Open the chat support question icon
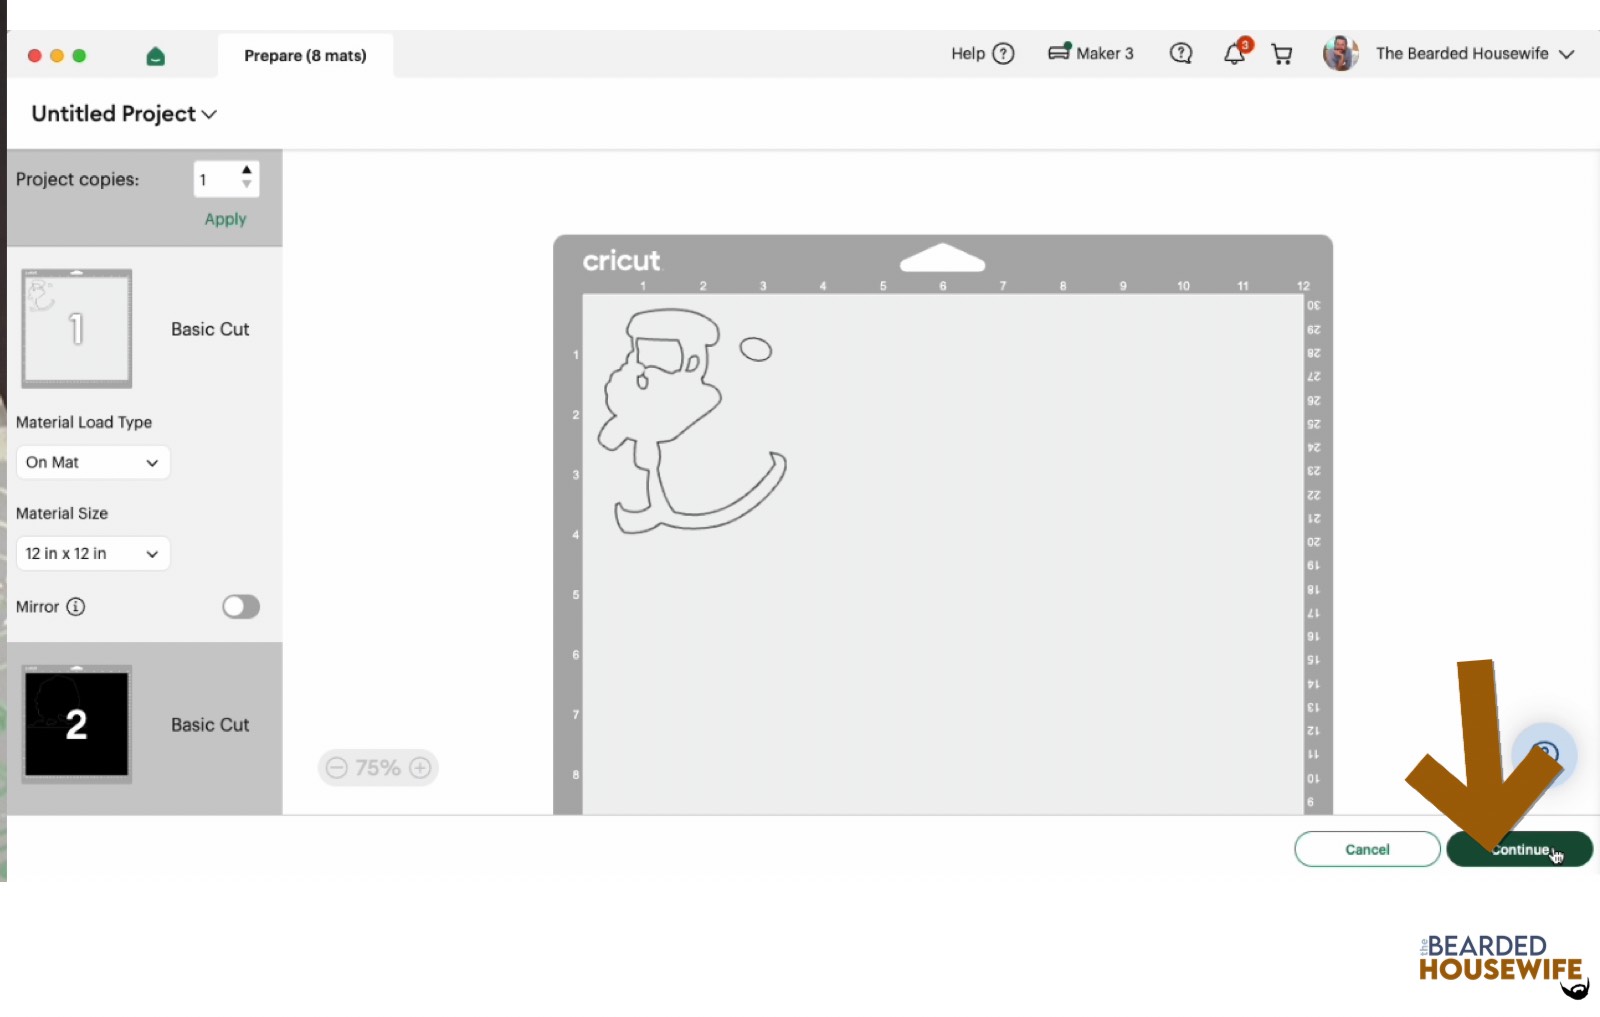The width and height of the screenshot is (1600, 1017). pos(1181,54)
